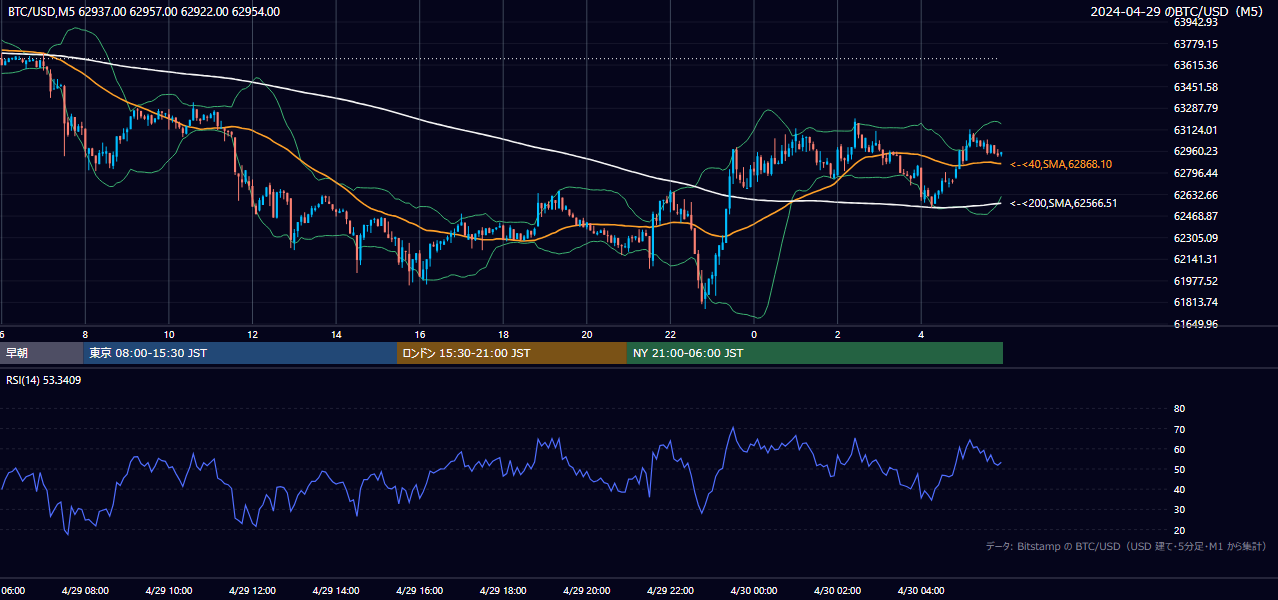Click the ロンドン 15:30-21:00 JST session bar

[x=512, y=353]
